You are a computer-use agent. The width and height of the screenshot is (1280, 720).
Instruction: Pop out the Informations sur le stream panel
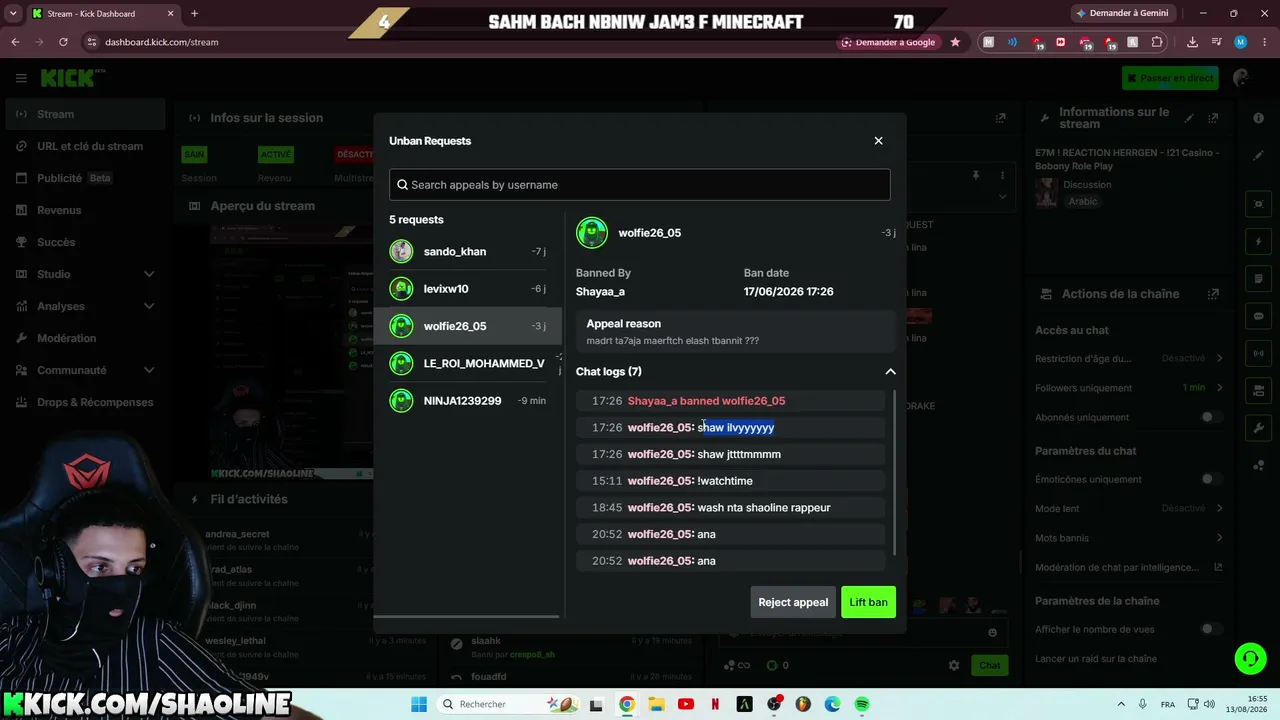(1214, 118)
